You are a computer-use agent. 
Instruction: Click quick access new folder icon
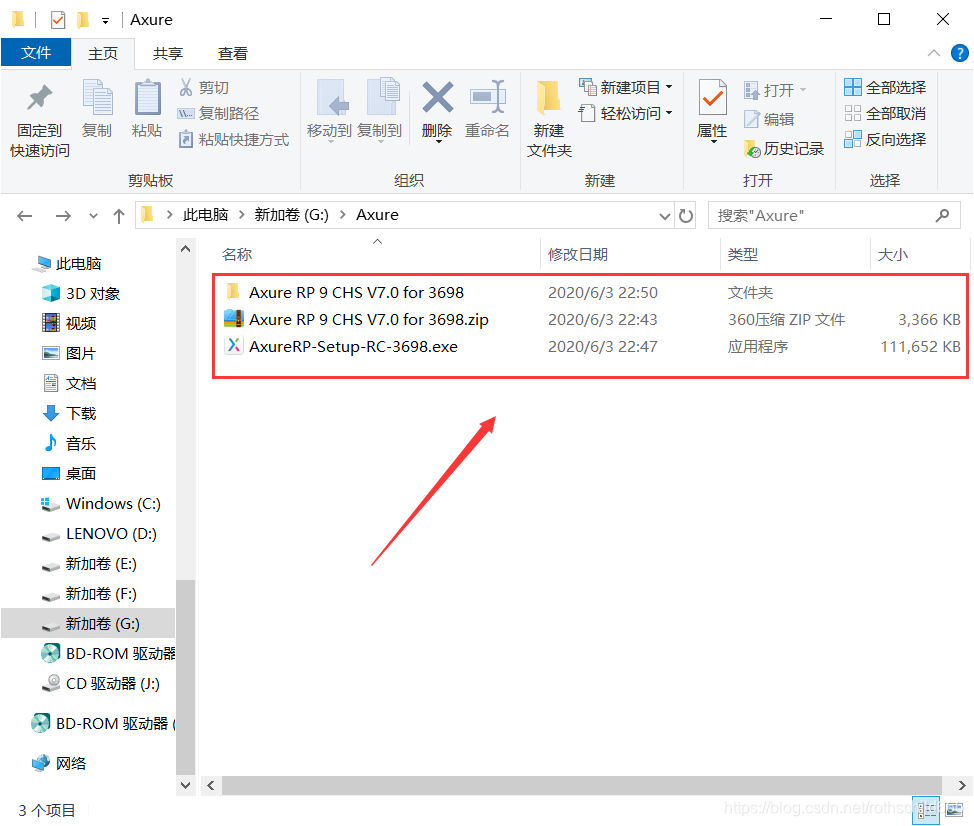coord(83,20)
